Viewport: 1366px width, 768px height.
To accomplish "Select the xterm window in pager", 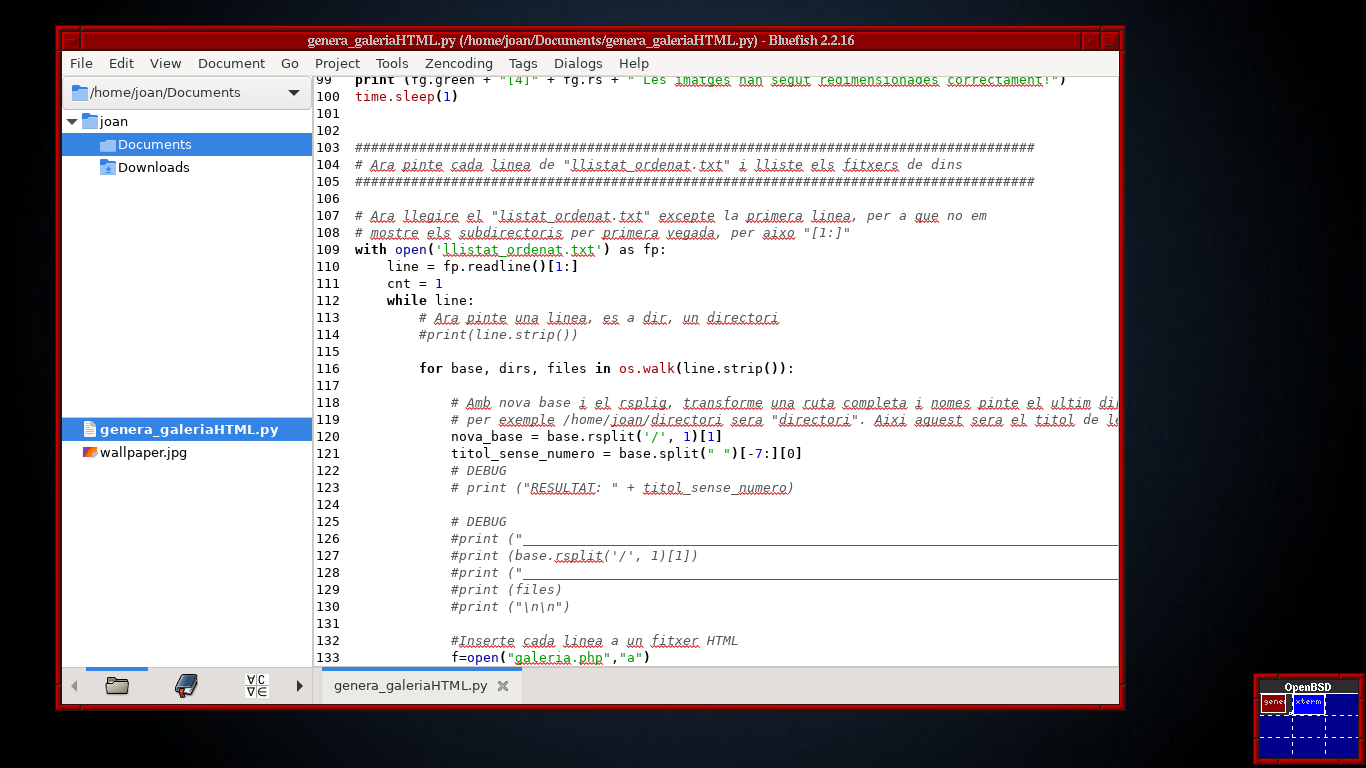I will [x=1308, y=703].
